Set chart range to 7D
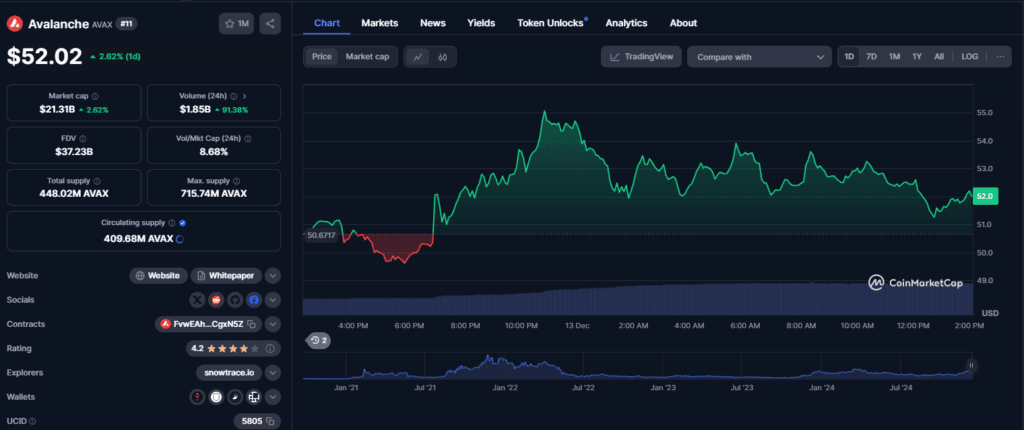Viewport: 1024px width, 430px height. click(x=871, y=57)
